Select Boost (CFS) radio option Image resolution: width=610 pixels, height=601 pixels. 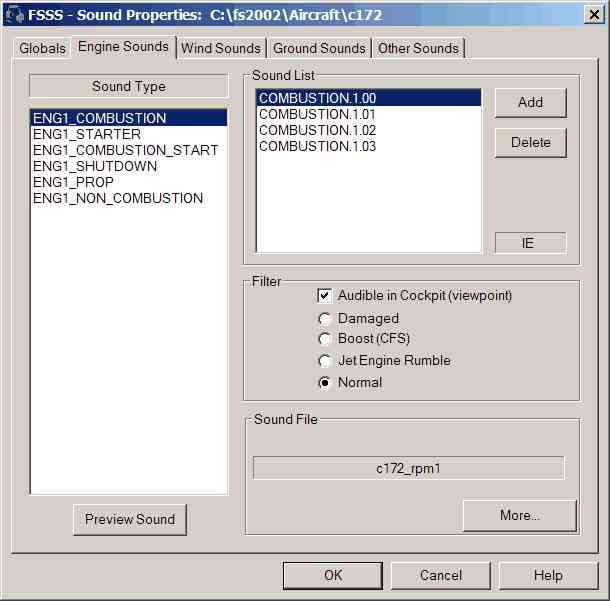324,339
